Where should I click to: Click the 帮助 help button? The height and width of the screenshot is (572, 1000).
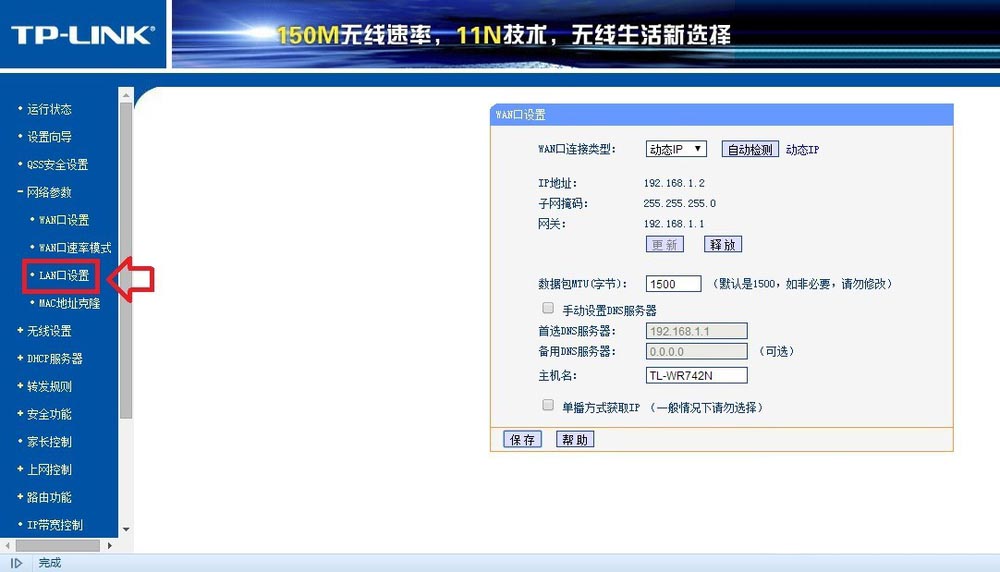[x=575, y=439]
